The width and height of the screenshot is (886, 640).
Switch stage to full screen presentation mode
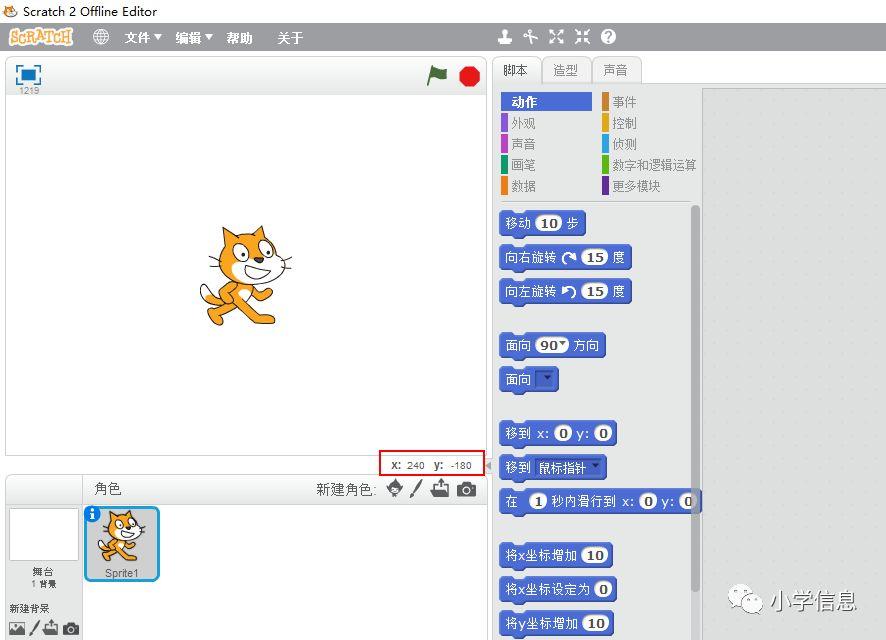coord(28,75)
